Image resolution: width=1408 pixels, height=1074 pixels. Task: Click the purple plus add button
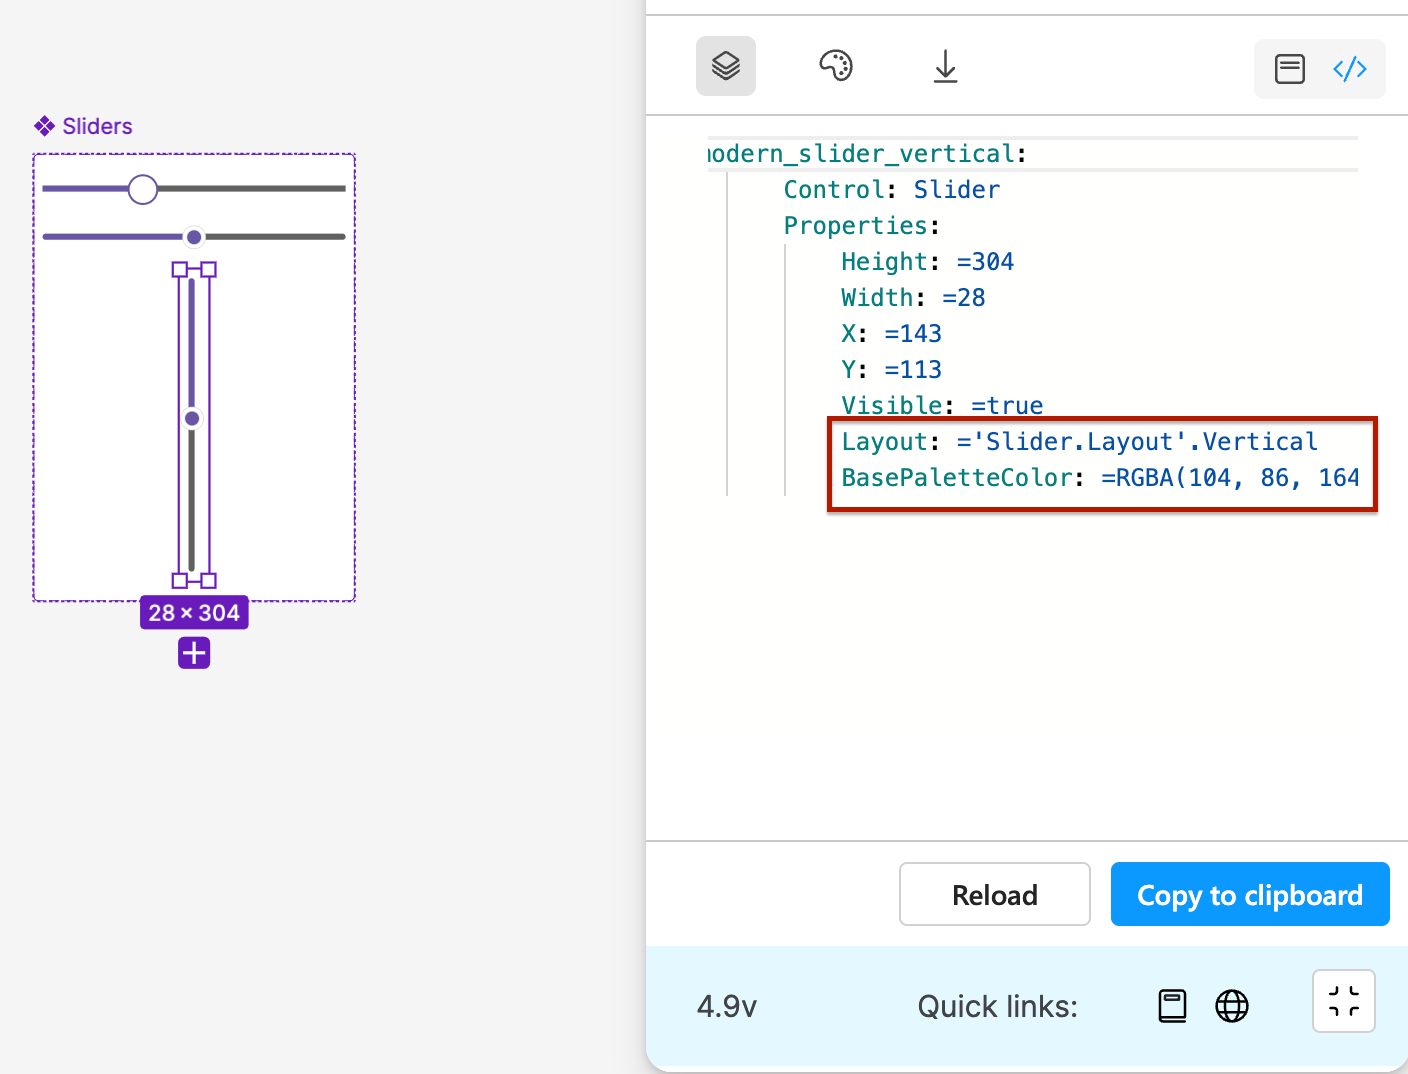(194, 653)
